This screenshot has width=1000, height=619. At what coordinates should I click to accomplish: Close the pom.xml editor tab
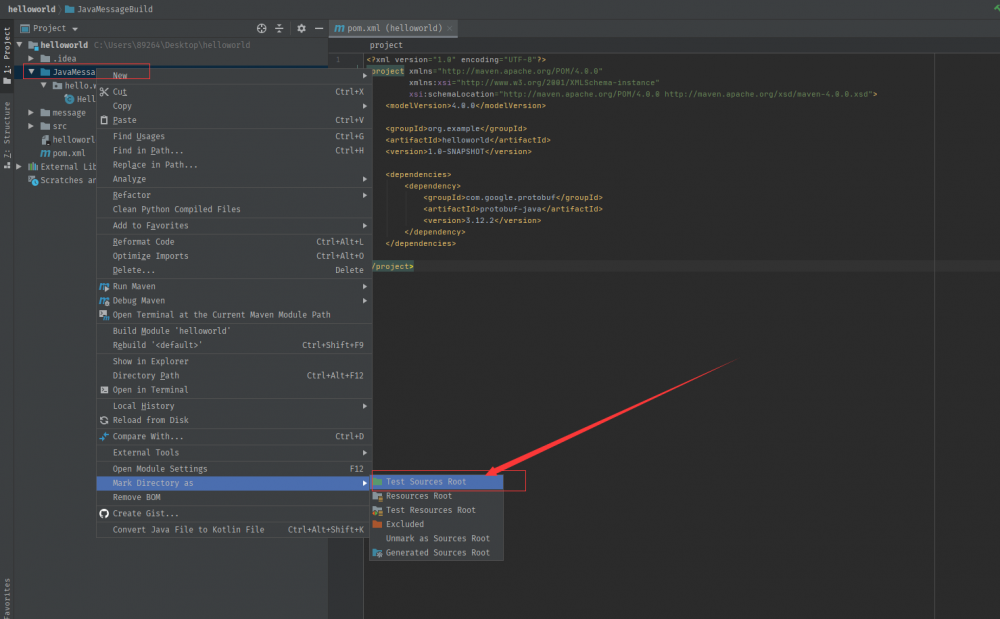(450, 29)
